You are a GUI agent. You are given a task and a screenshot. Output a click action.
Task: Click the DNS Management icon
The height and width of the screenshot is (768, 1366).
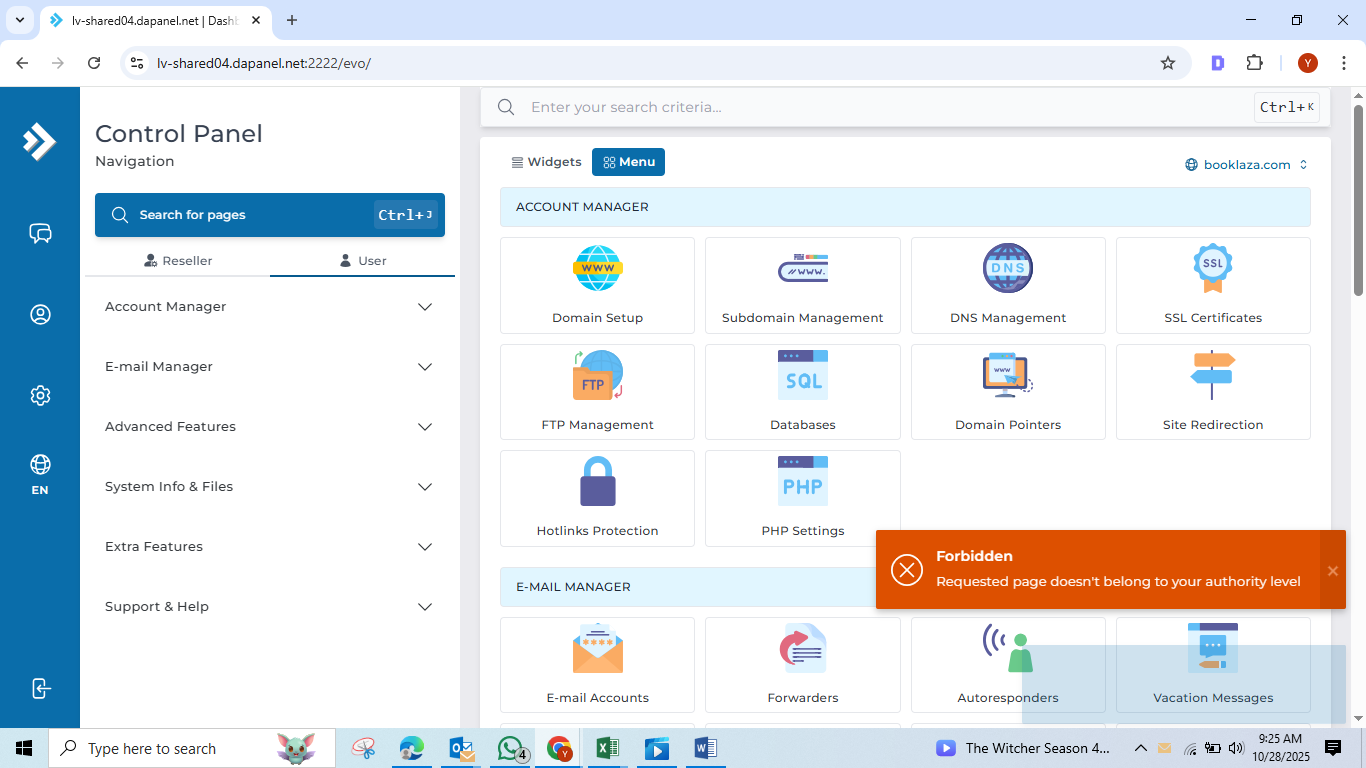tap(1007, 269)
